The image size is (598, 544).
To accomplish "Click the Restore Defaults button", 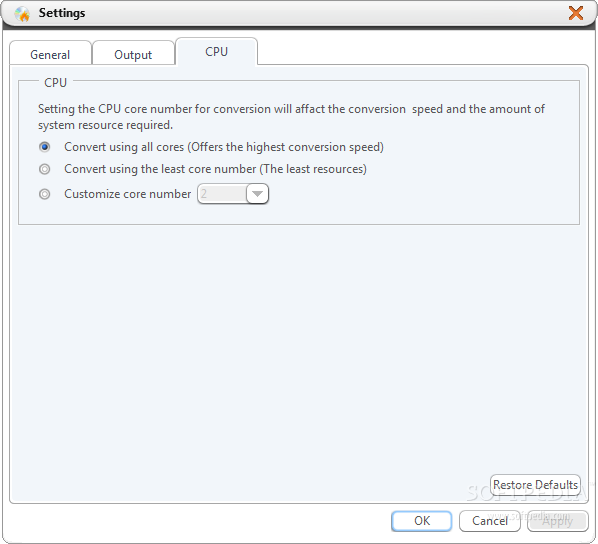I will [535, 485].
